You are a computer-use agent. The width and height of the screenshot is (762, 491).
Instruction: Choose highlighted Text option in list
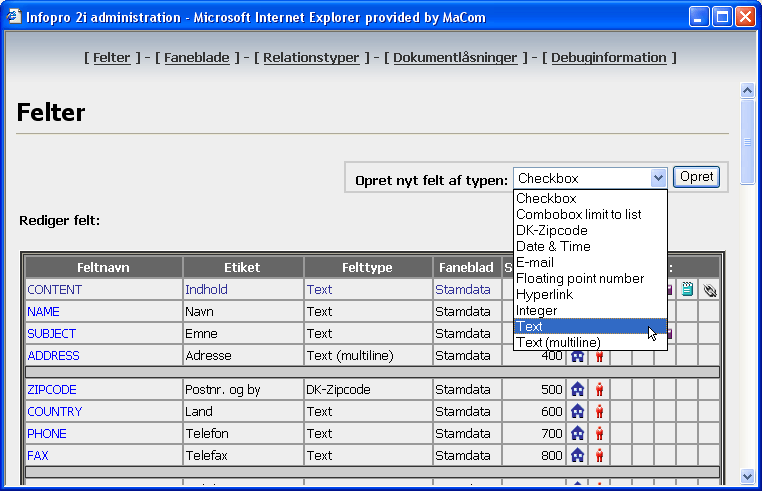click(x=590, y=326)
